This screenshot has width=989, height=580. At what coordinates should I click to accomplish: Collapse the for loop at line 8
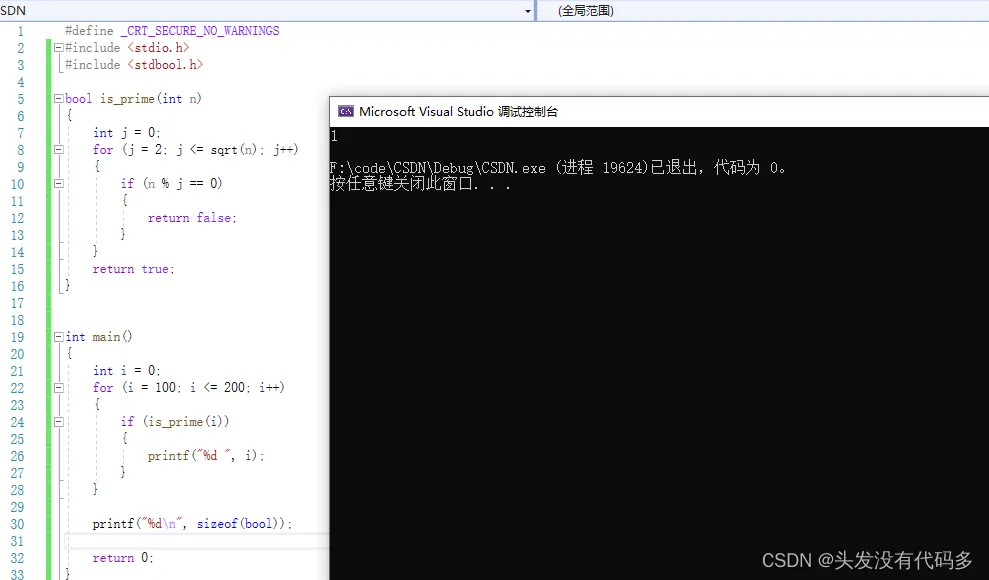pos(59,149)
